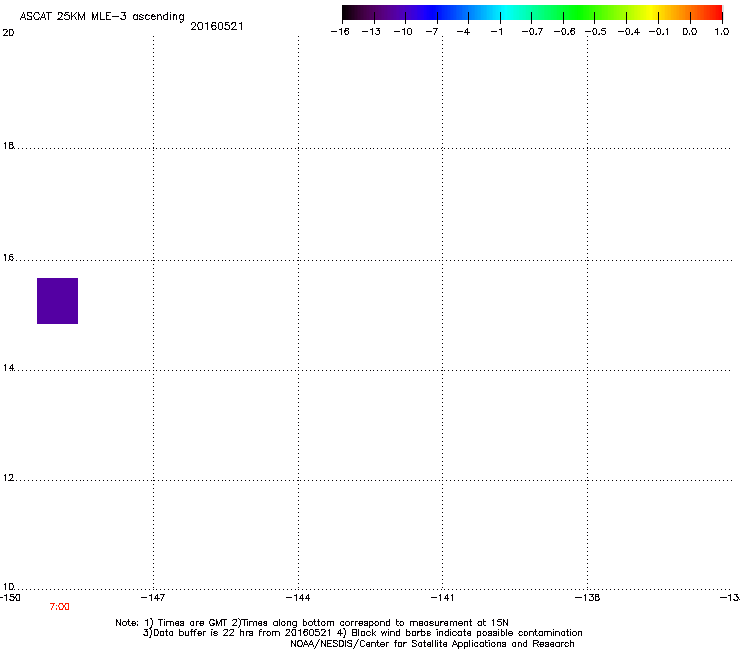Click the -16 color scale label
The height and width of the screenshot is (650, 740).
pyautogui.click(x=340, y=32)
